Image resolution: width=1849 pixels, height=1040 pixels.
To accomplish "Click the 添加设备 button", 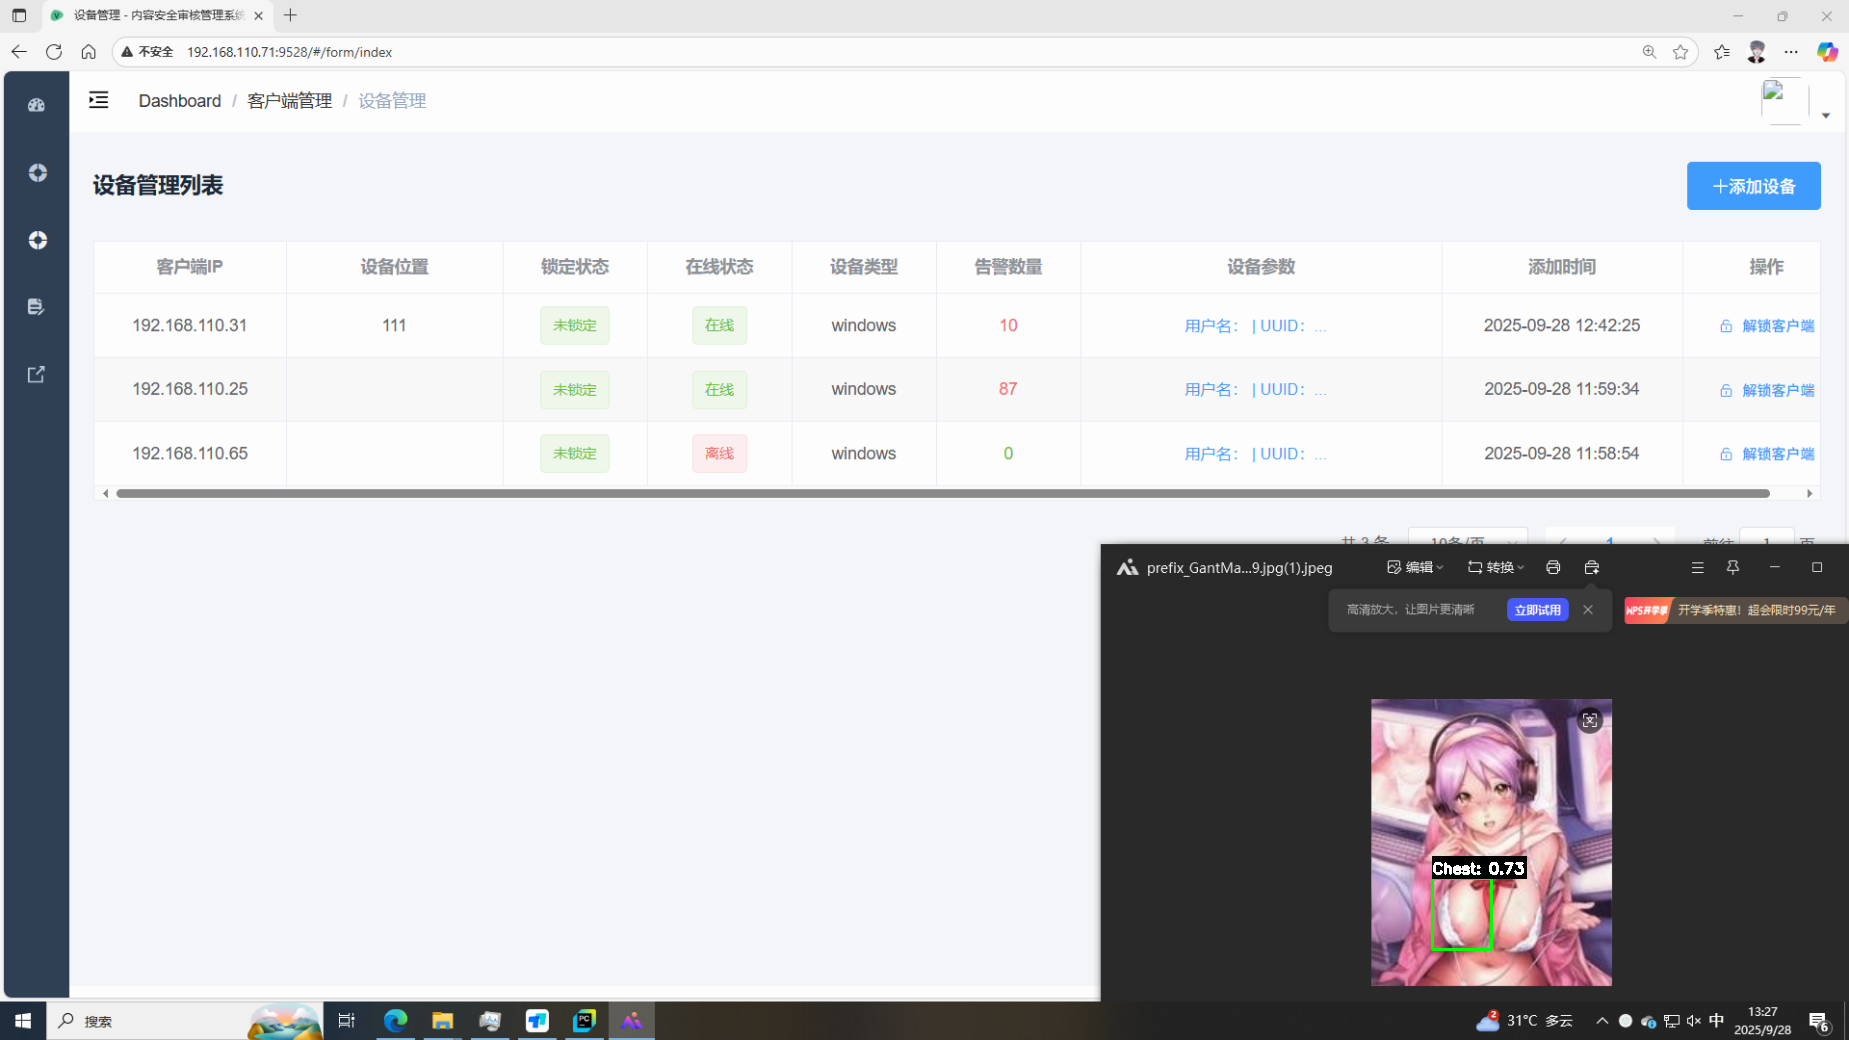I will [x=1753, y=186].
